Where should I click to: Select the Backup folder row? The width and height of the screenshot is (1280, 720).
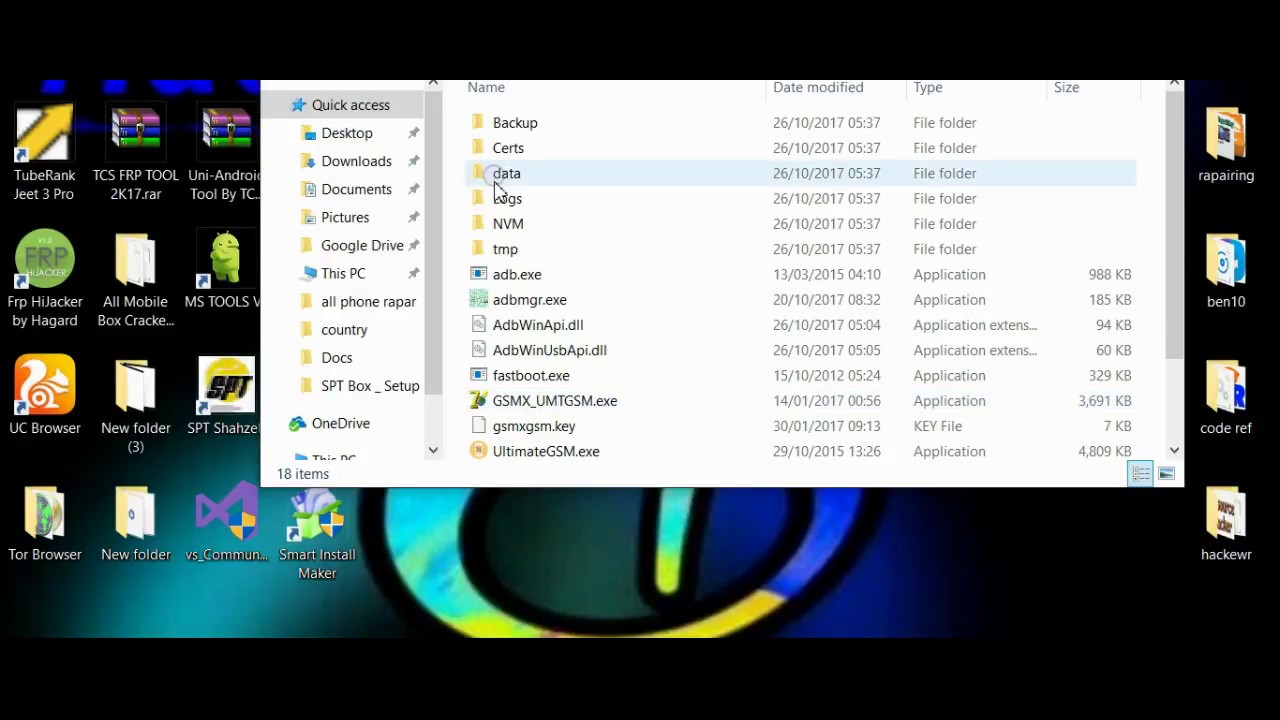800,122
